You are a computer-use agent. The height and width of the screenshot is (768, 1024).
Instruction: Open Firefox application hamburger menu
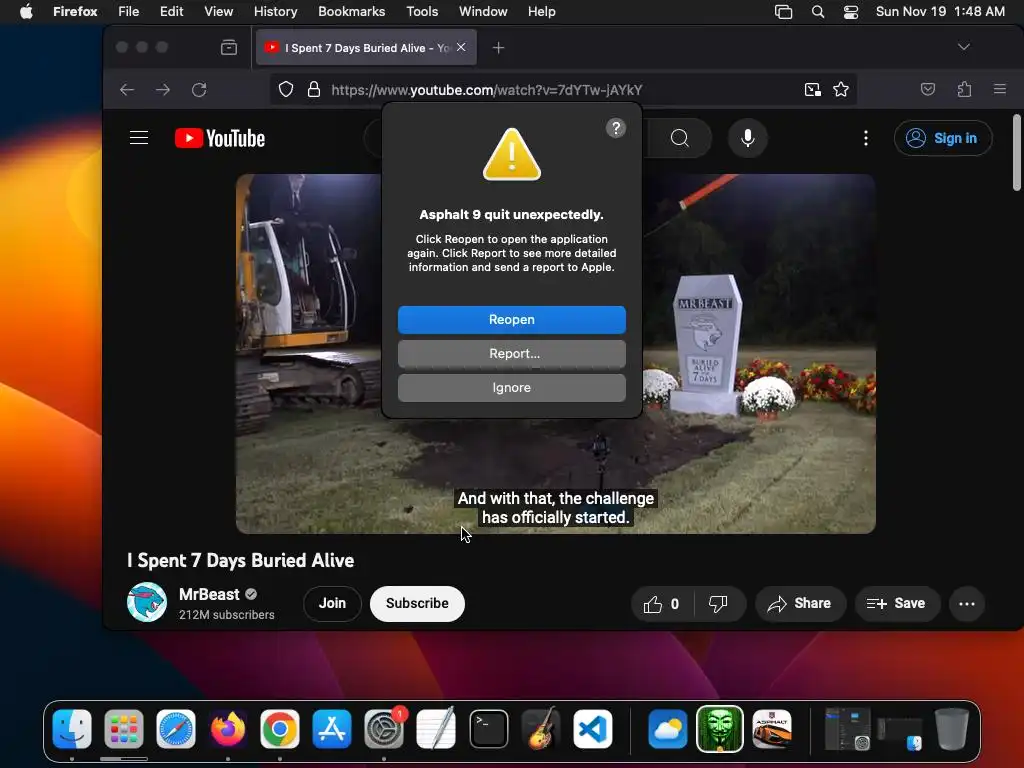pos(1000,89)
